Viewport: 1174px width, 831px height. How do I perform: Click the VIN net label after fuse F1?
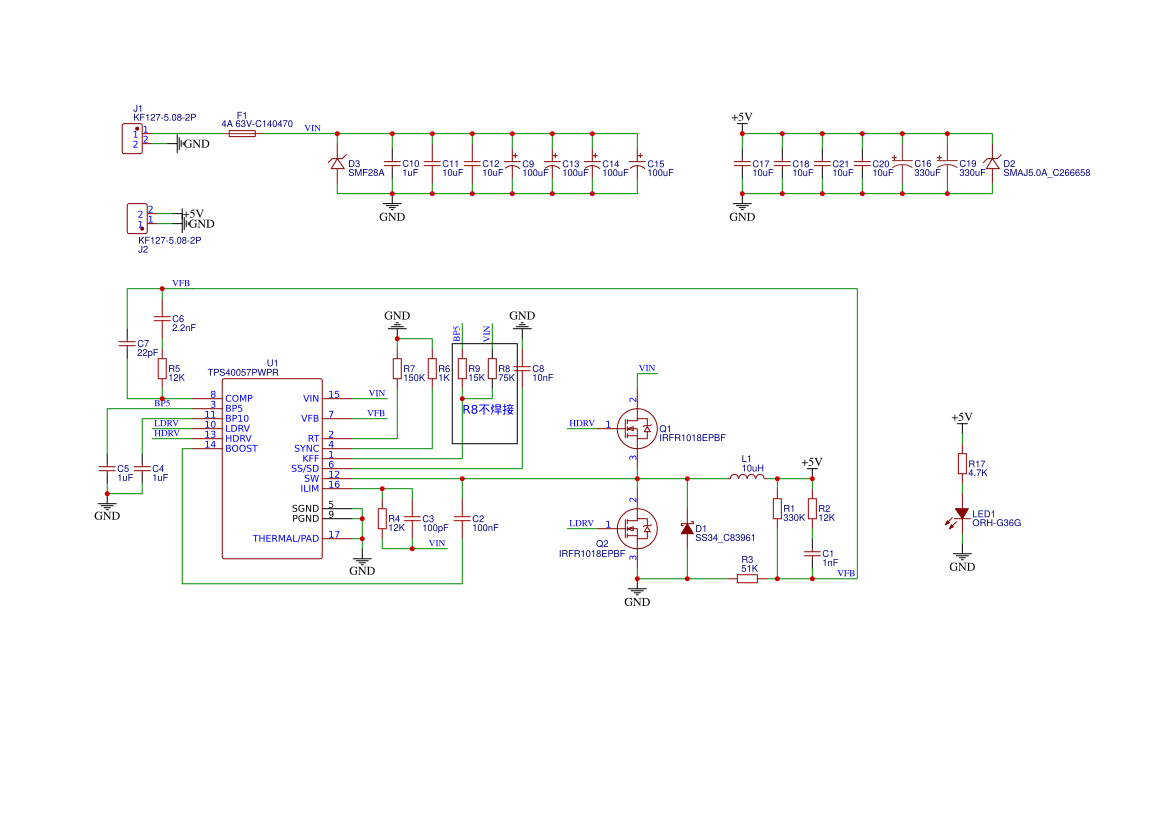312,128
